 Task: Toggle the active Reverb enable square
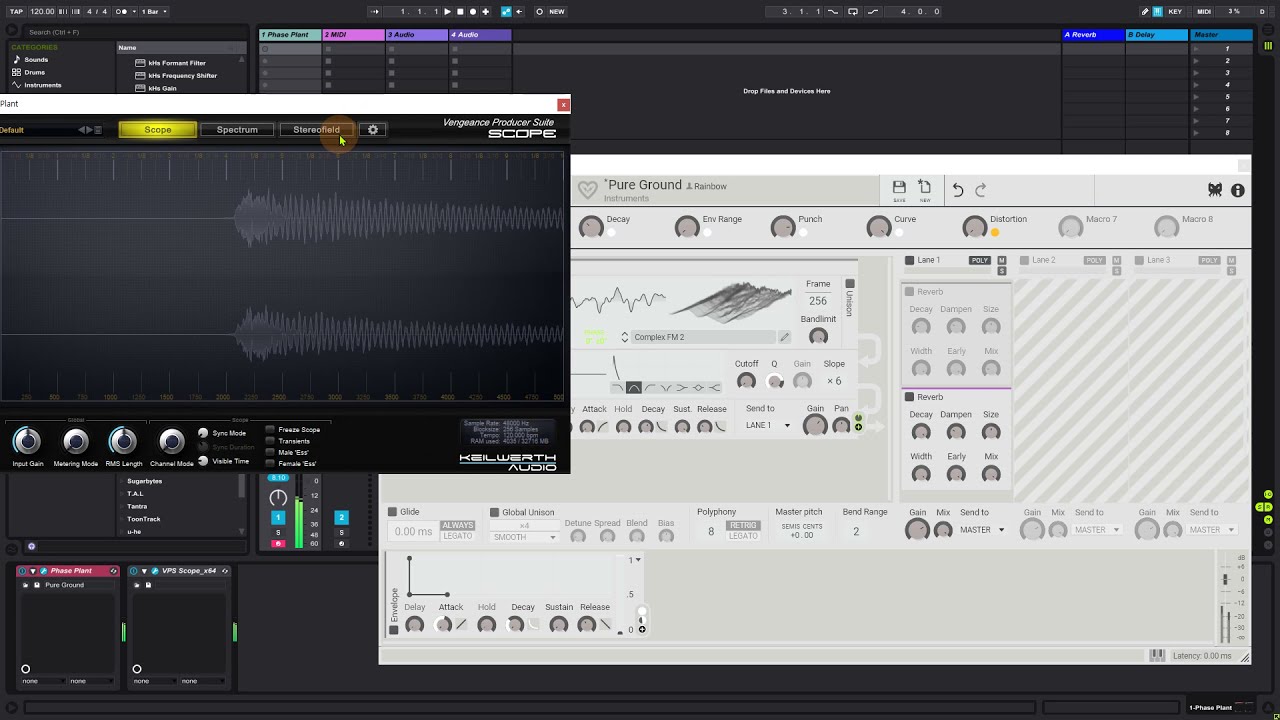[910, 397]
